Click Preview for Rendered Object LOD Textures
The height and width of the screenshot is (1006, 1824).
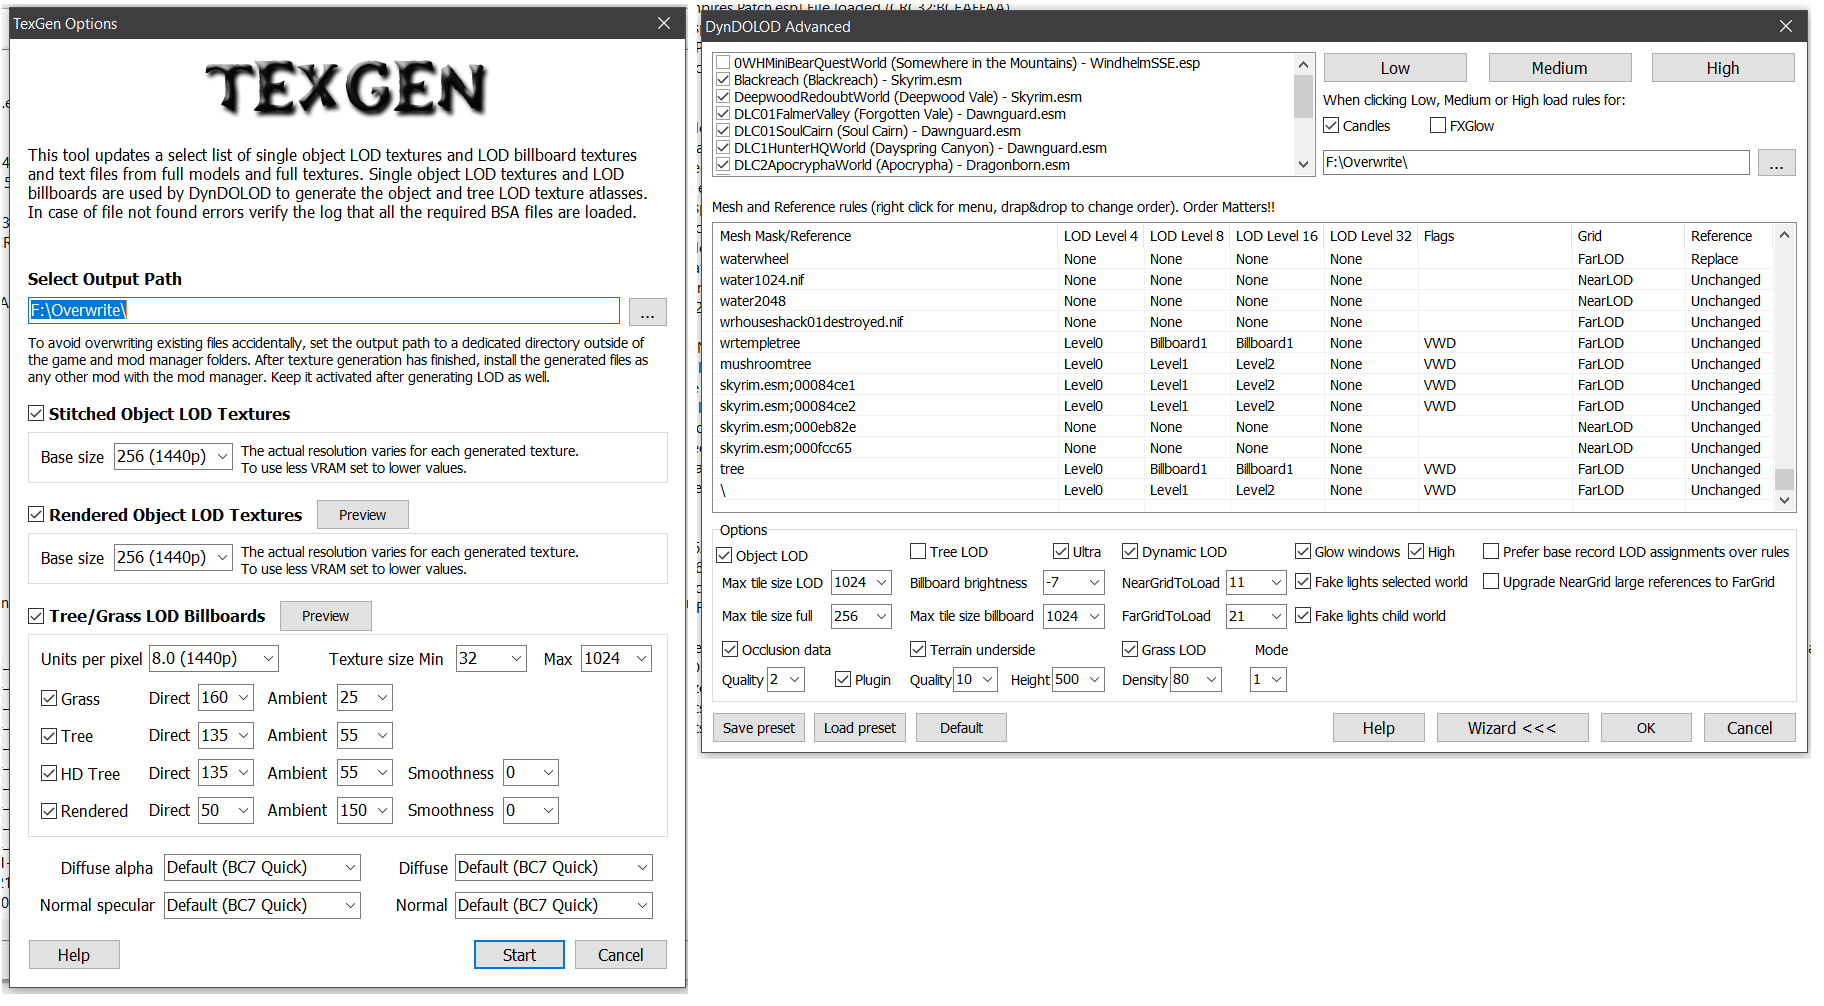coord(363,515)
